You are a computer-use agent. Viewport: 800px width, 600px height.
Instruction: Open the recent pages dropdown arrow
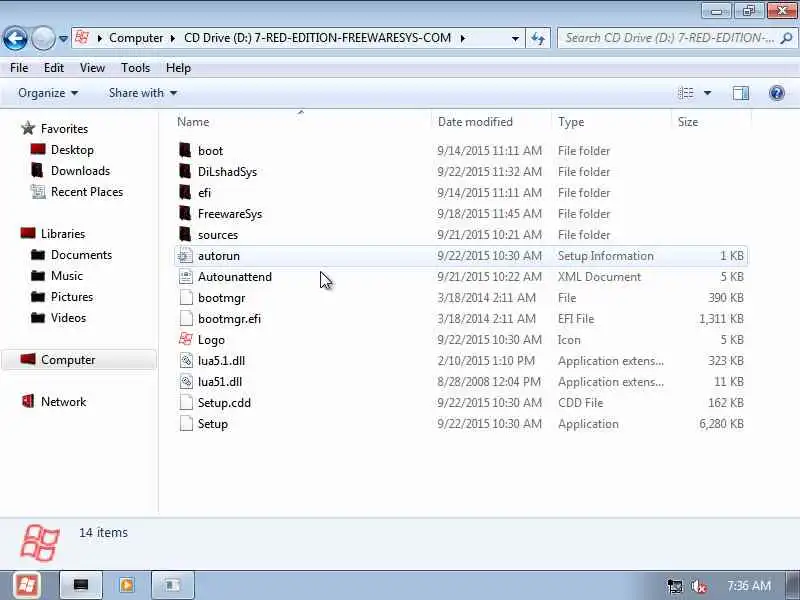[x=63, y=39]
